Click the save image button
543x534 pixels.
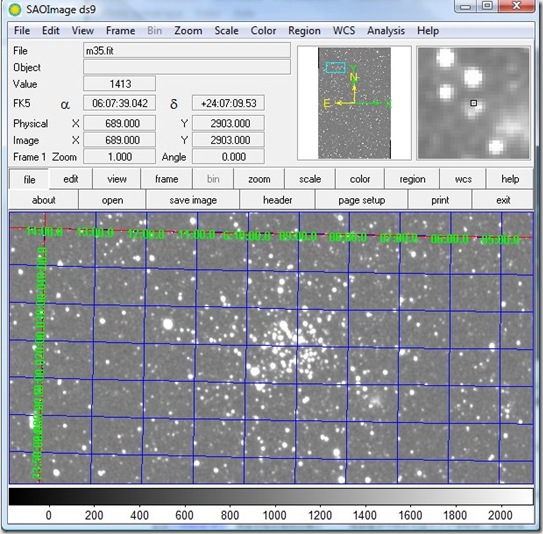(x=193, y=200)
